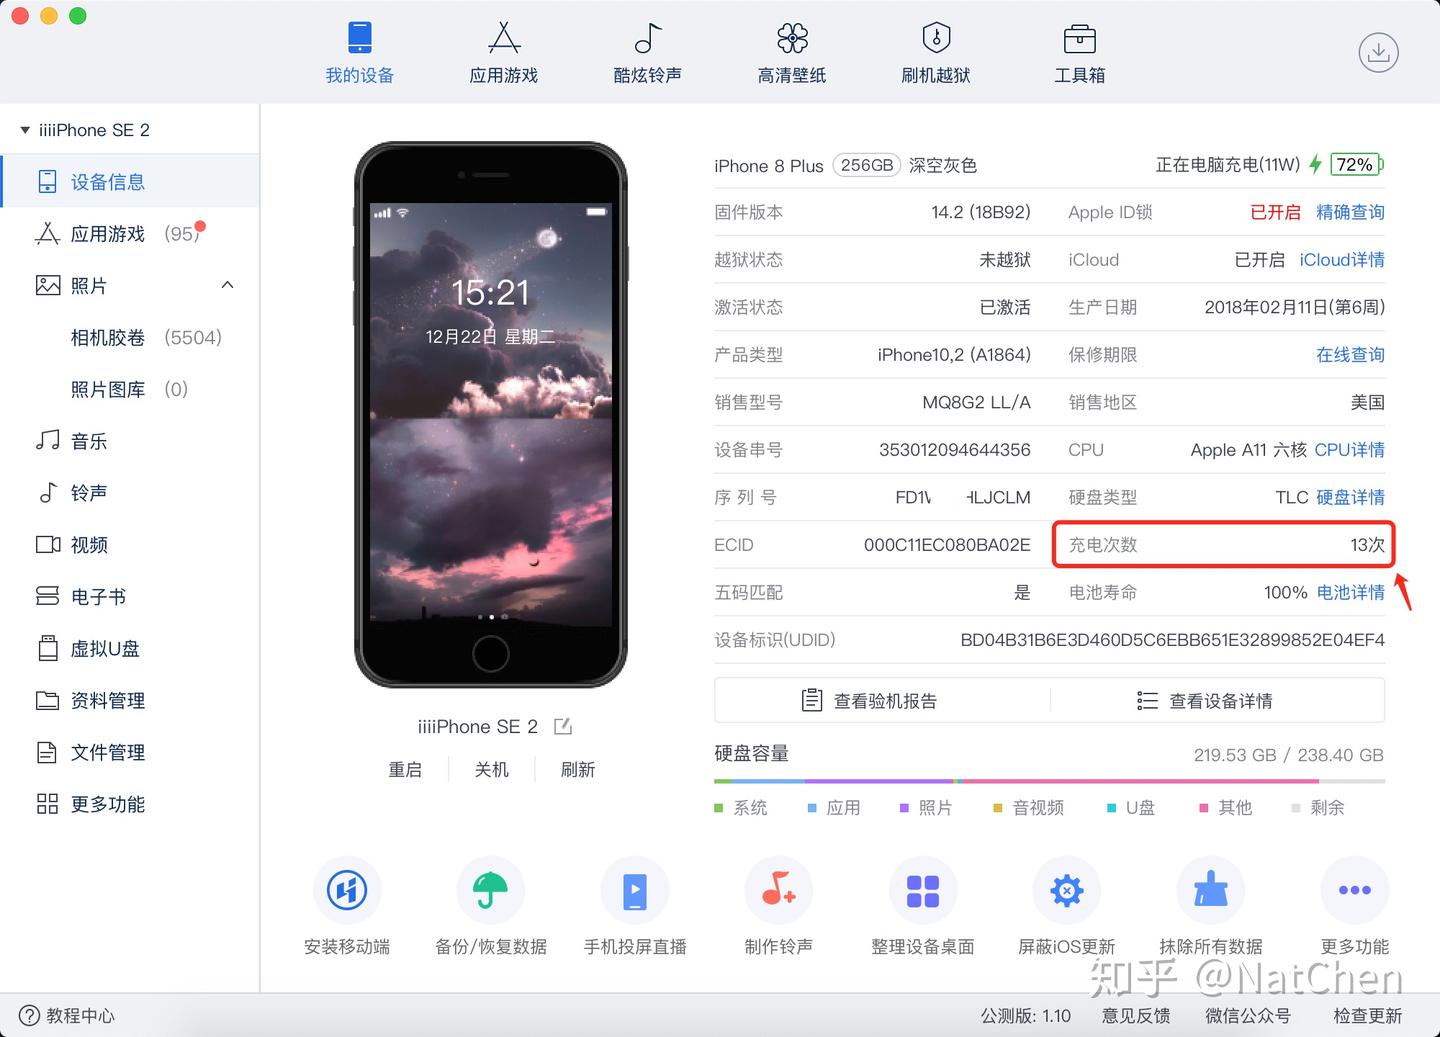
Task: Collapse the iiiiPhone SE 2 device tree
Action: tap(25, 130)
